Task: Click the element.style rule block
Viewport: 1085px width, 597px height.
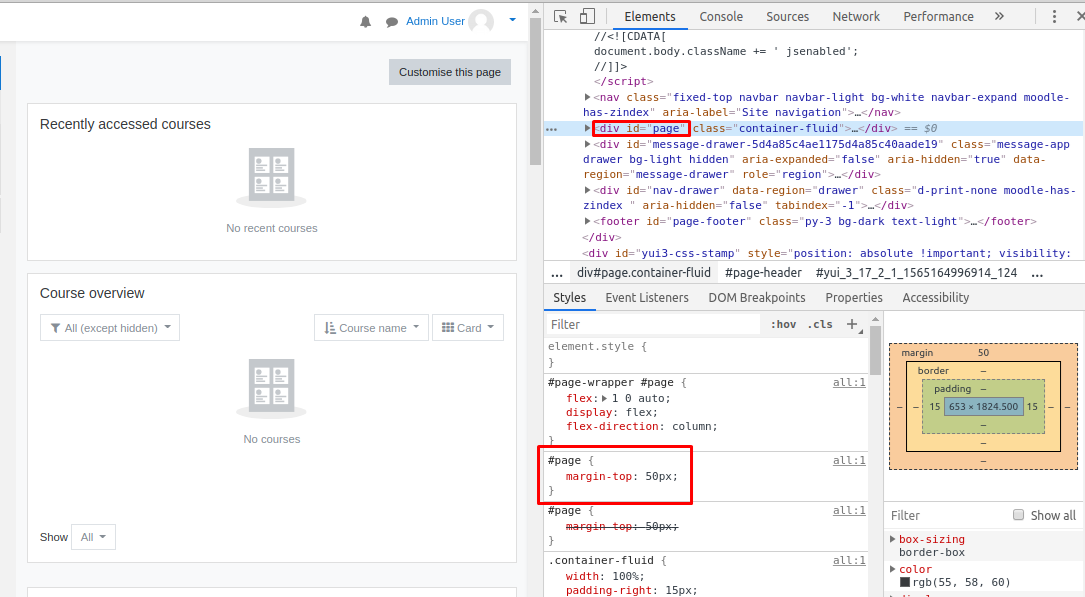Action: tap(706, 353)
